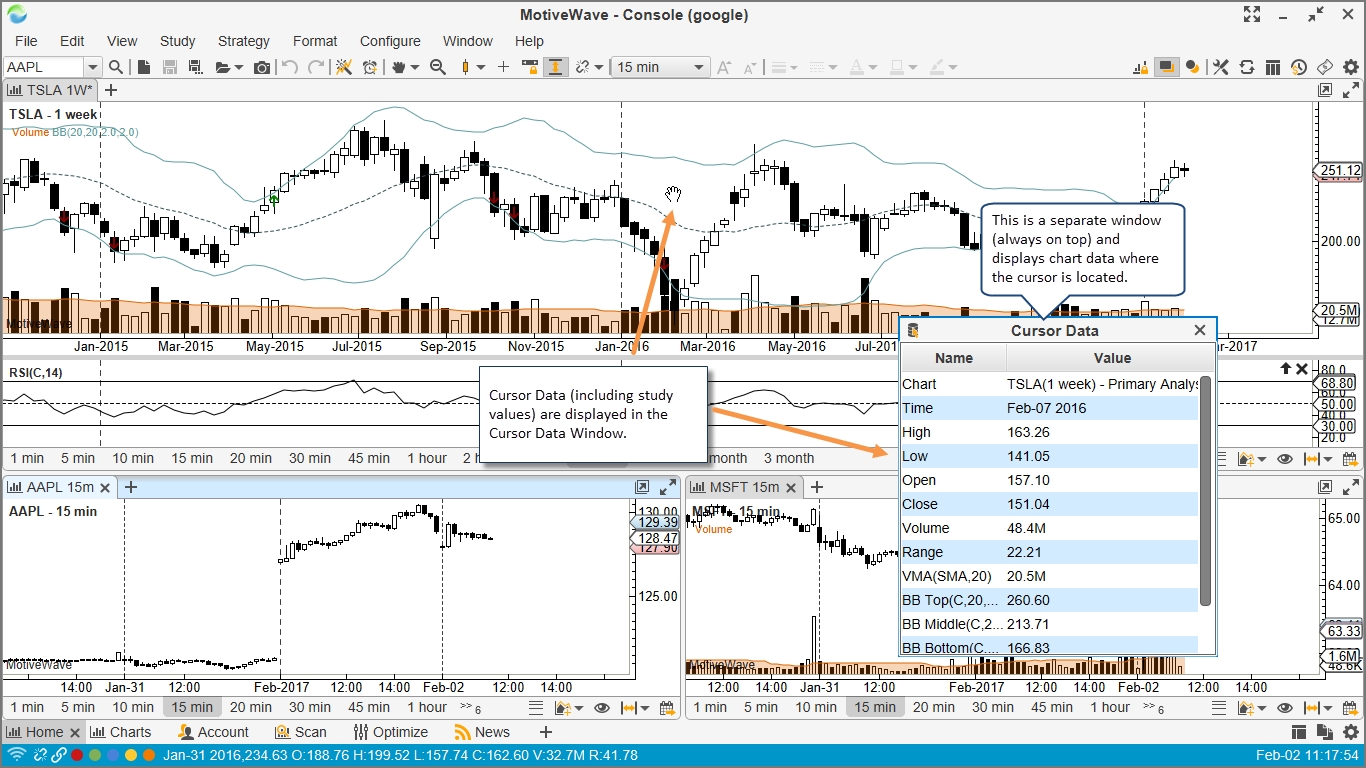Viewport: 1366px width, 768px height.
Task: Maximize the MSFT chart panel
Action: click(x=1351, y=487)
